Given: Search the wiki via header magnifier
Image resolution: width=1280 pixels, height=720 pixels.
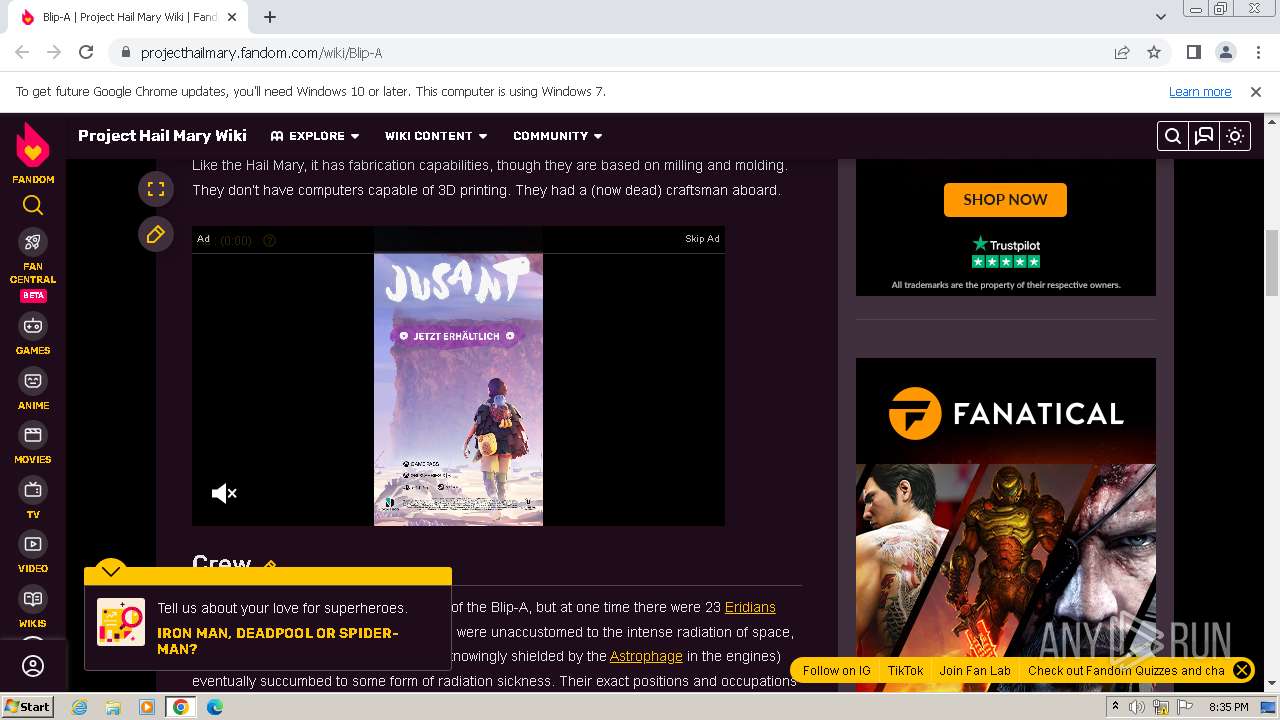Looking at the screenshot, I should pyautogui.click(x=1173, y=136).
